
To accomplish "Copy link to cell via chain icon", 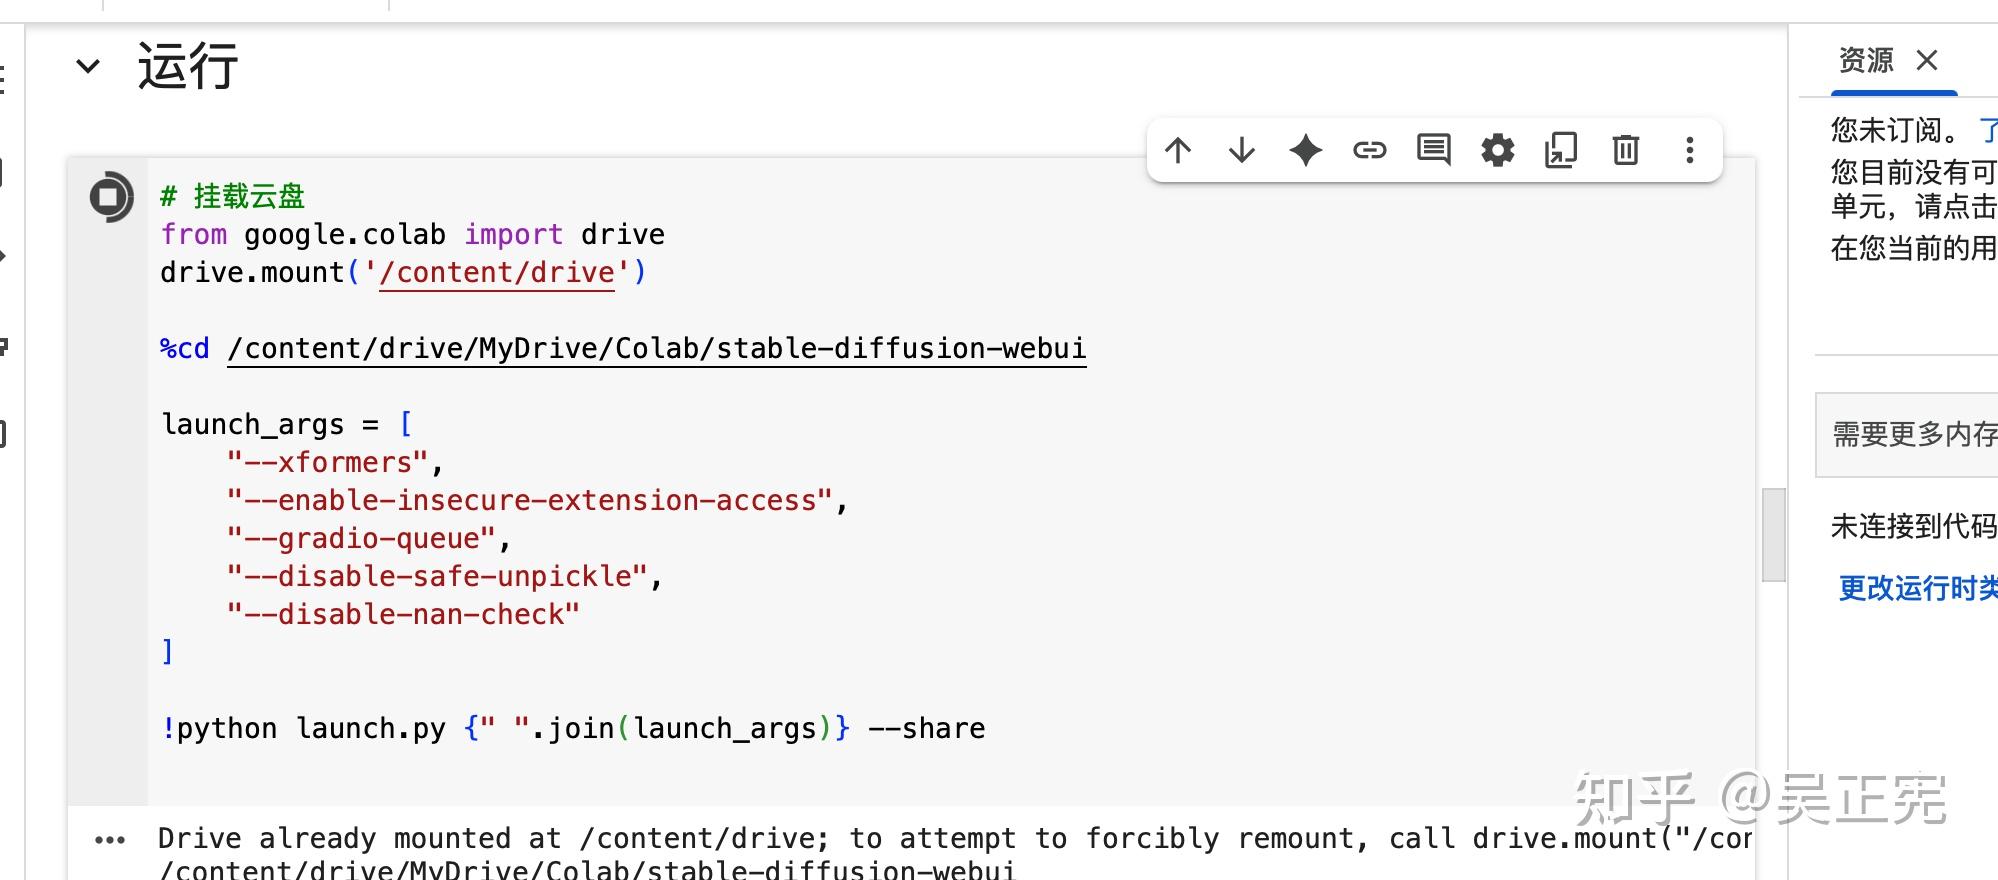I will 1370,150.
